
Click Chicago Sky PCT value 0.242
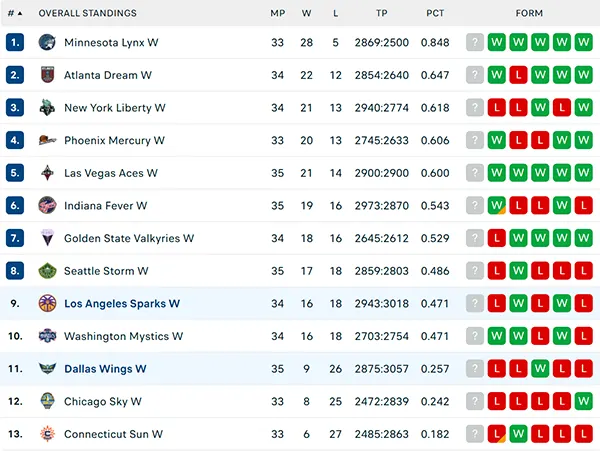point(435,401)
